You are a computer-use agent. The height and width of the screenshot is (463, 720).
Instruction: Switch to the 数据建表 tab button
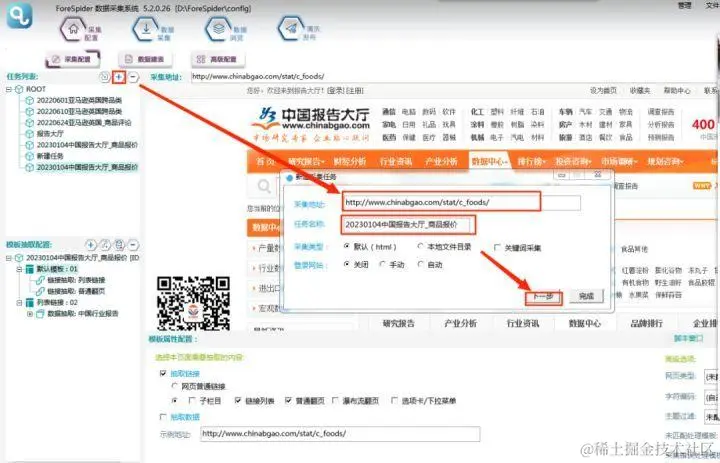(x=146, y=59)
